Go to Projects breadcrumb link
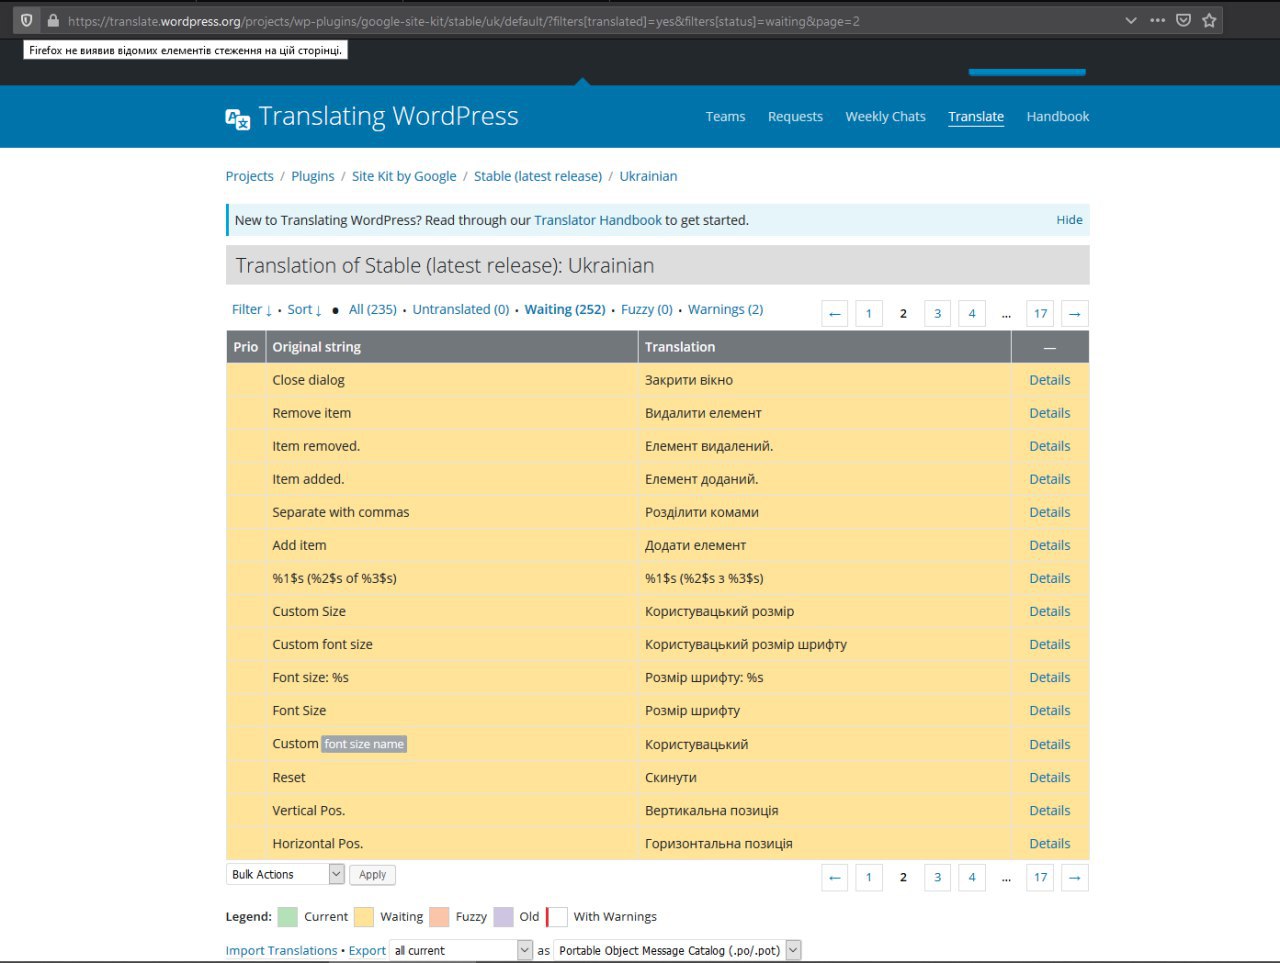 pos(249,176)
